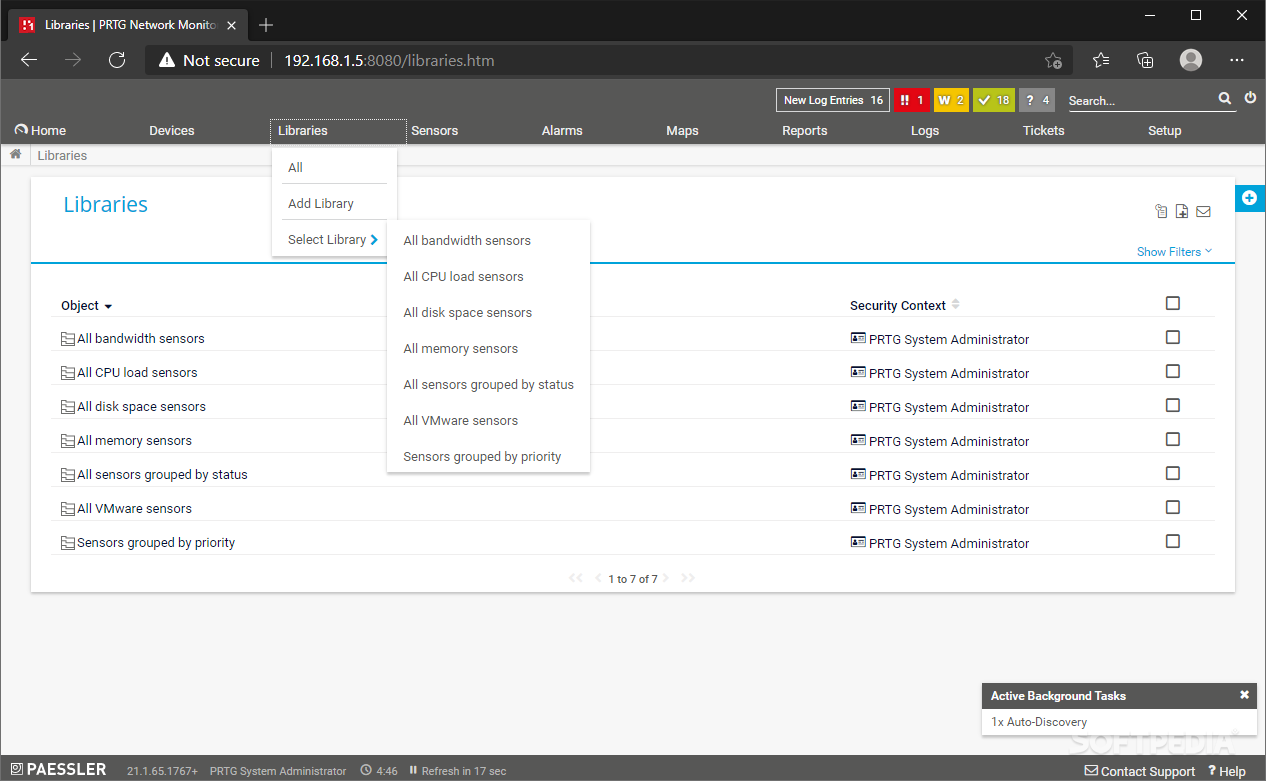Click user card icon in All bandwidth sensors row
Screen dimensions: 1266x781
858,339
